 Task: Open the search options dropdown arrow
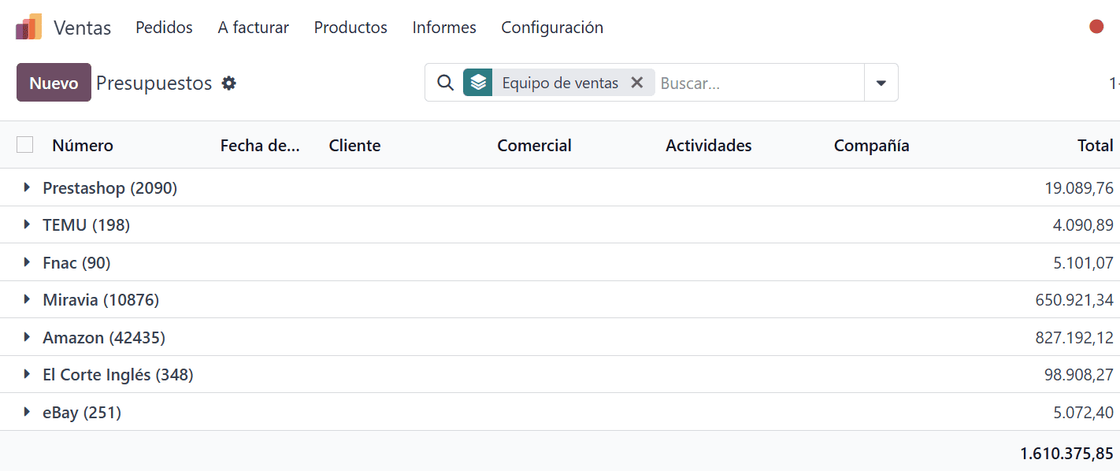(x=881, y=83)
